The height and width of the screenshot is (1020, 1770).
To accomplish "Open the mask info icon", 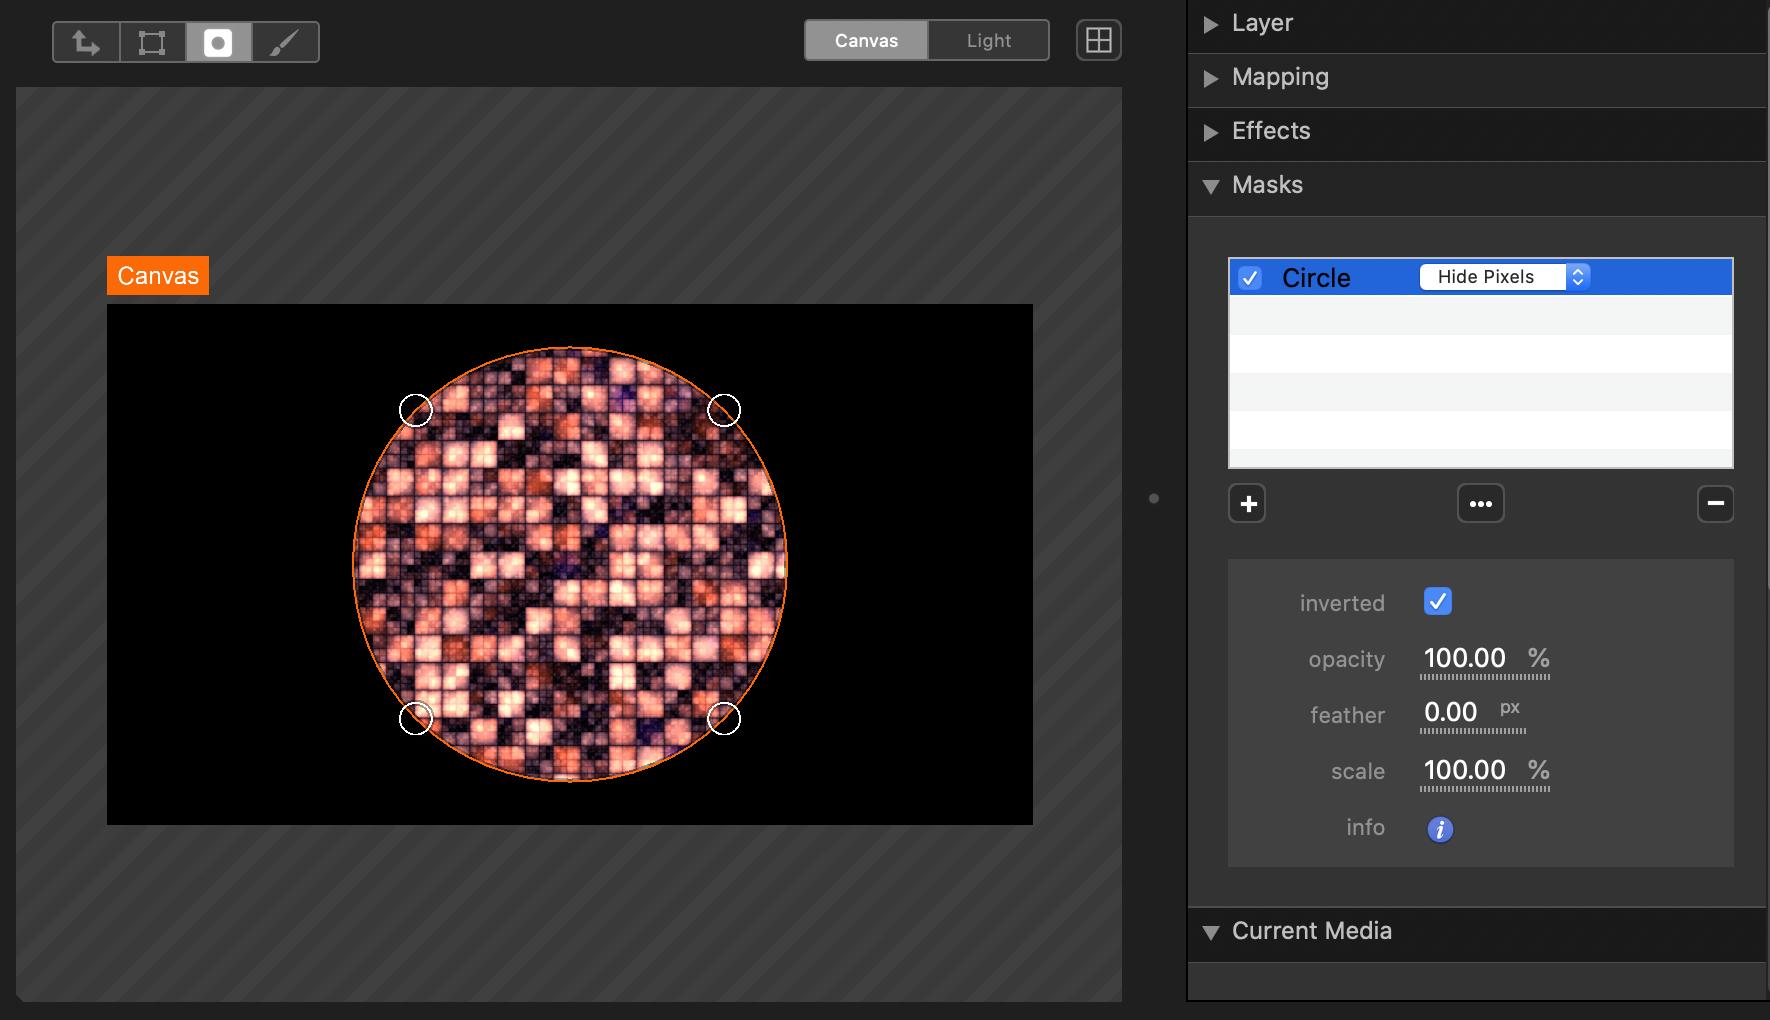I will coord(1440,829).
